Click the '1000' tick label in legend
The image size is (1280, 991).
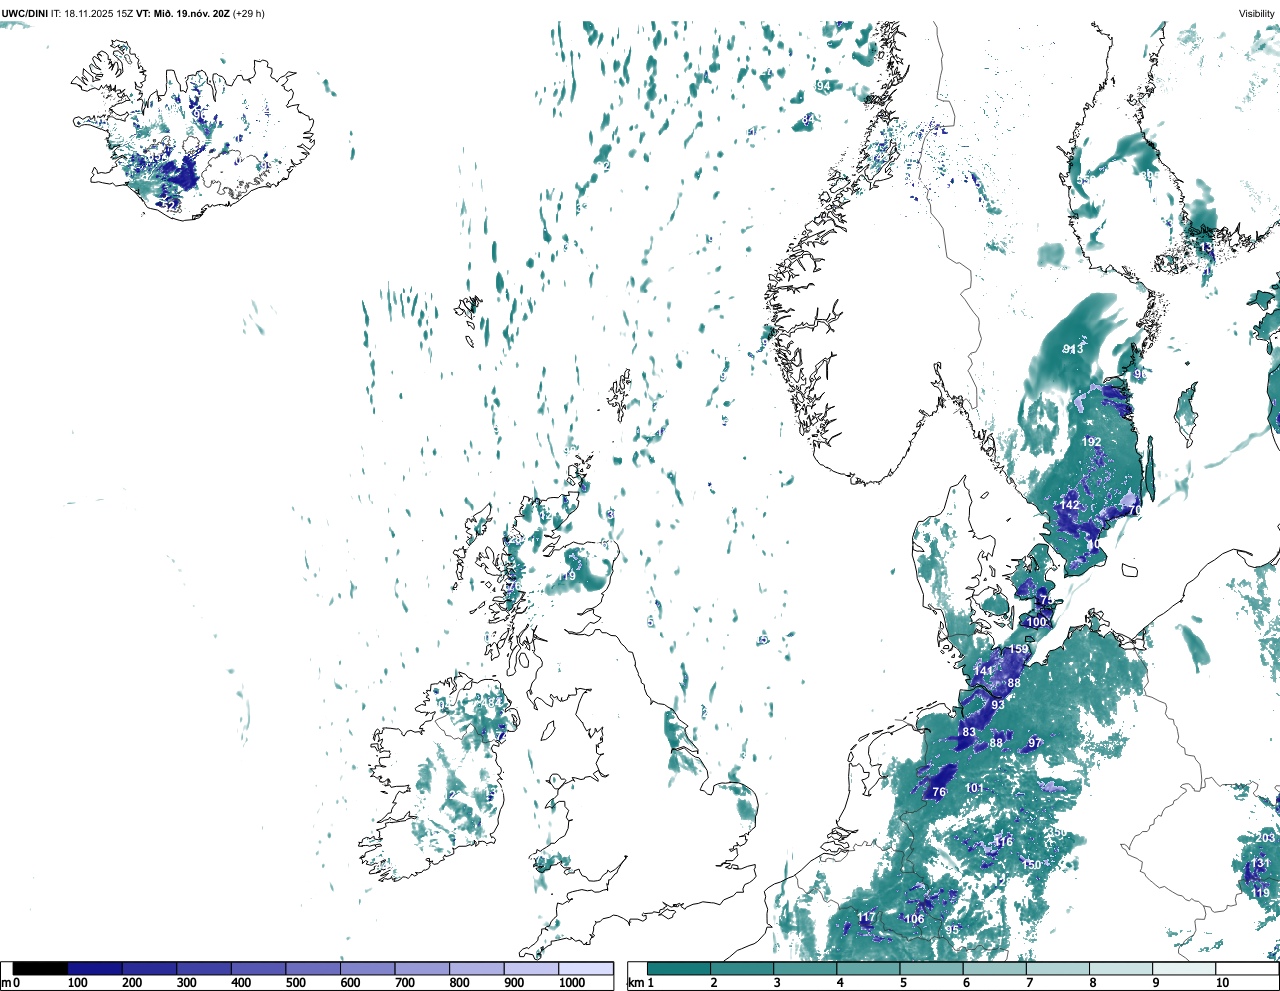[x=571, y=983]
